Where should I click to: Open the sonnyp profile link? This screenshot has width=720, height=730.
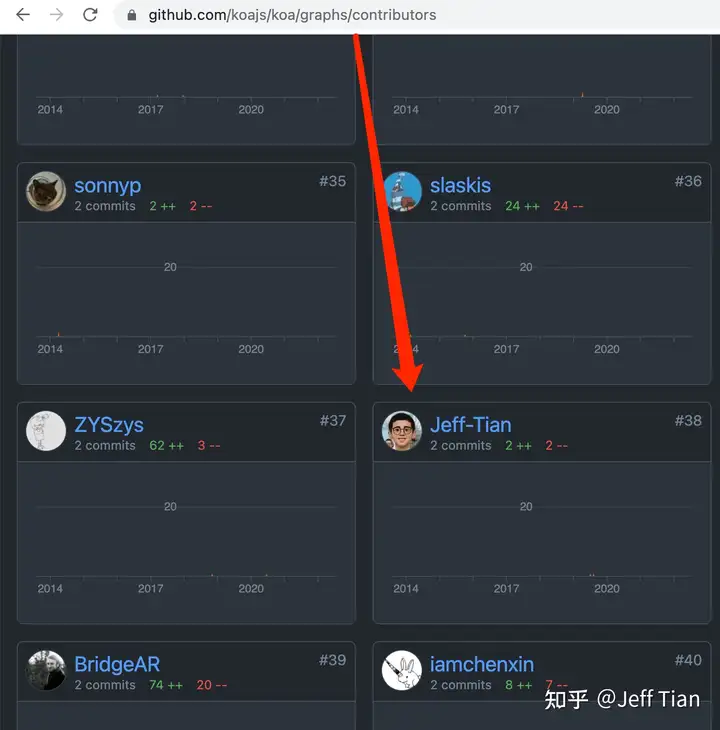[x=108, y=186]
